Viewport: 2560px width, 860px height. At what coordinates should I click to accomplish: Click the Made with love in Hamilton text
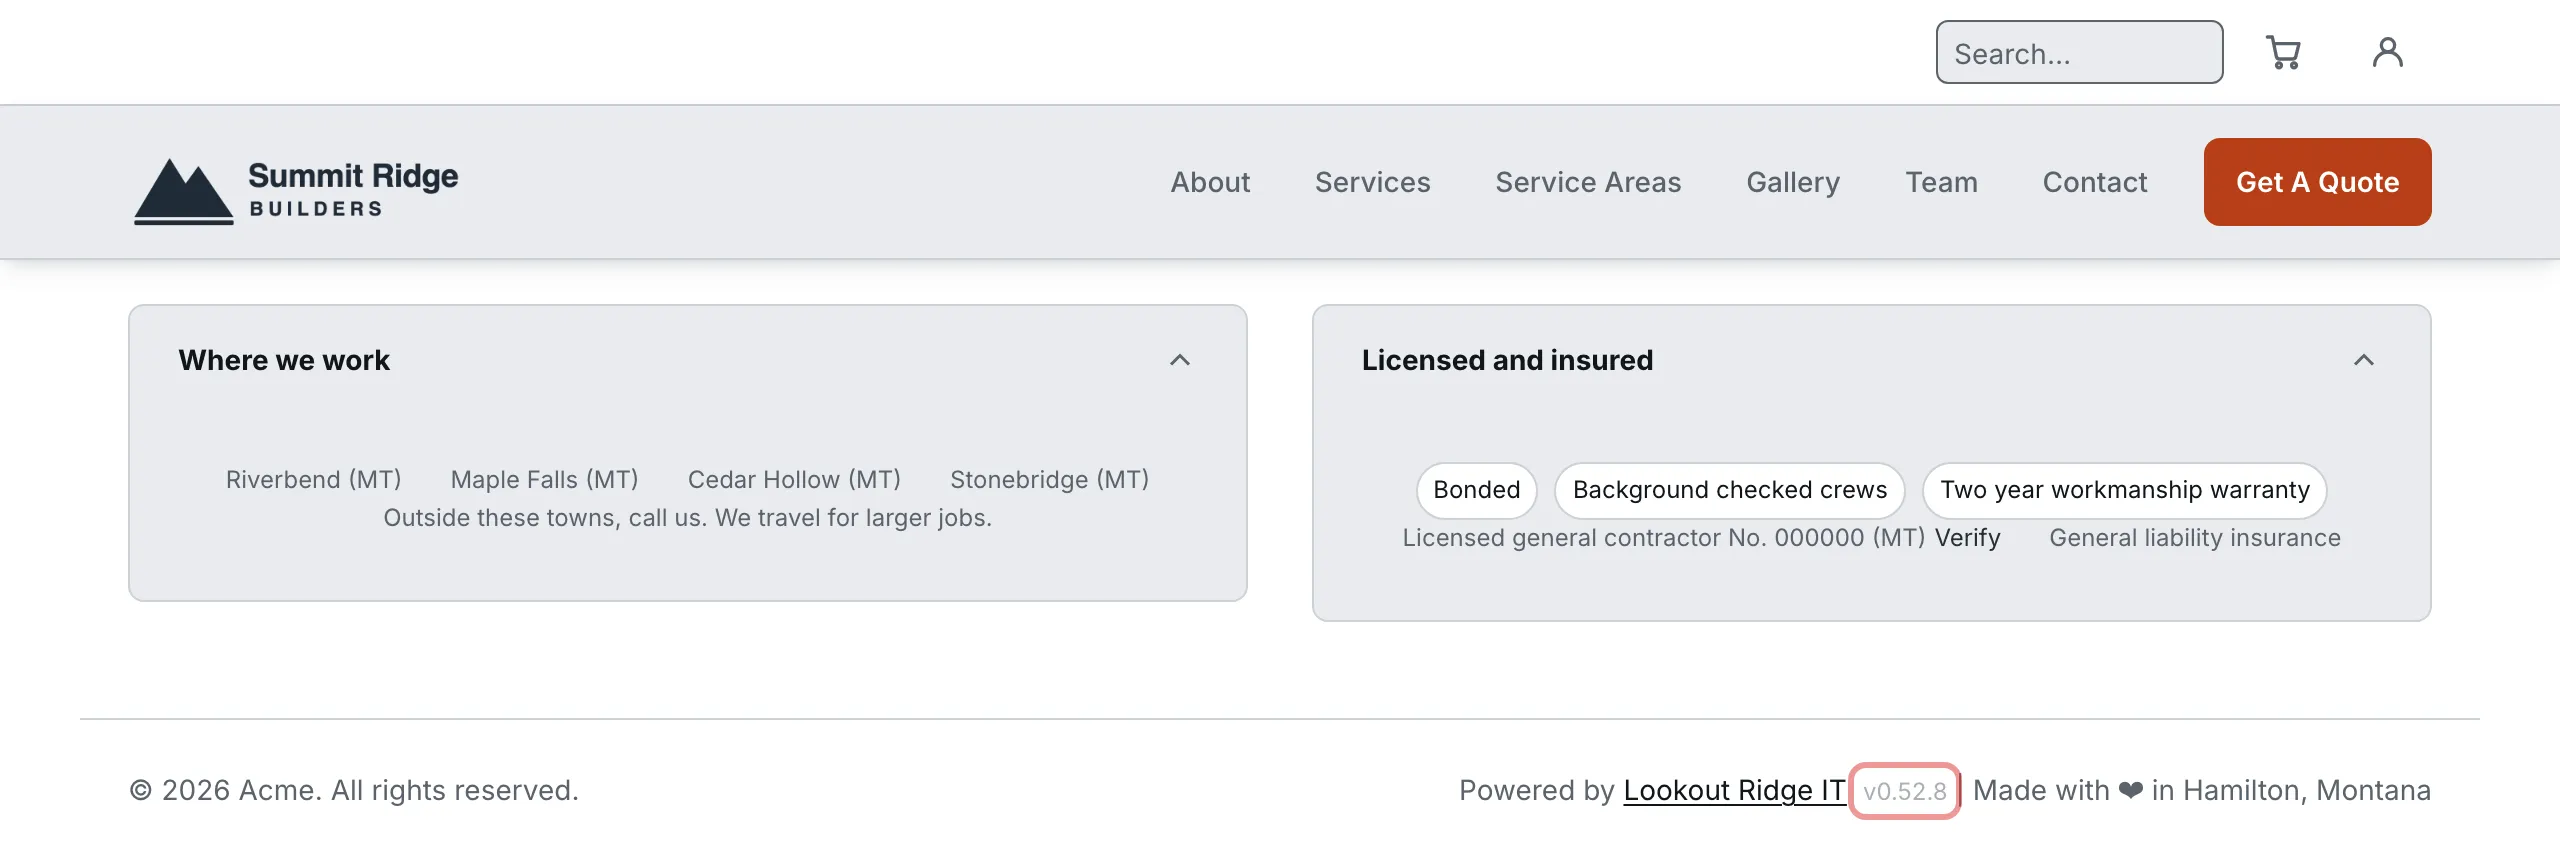coord(2202,790)
